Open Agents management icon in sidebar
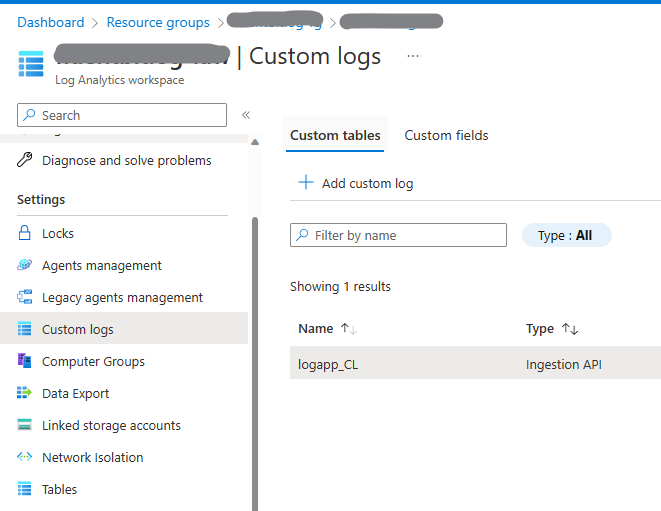This screenshot has width=661, height=511. pyautogui.click(x=25, y=265)
